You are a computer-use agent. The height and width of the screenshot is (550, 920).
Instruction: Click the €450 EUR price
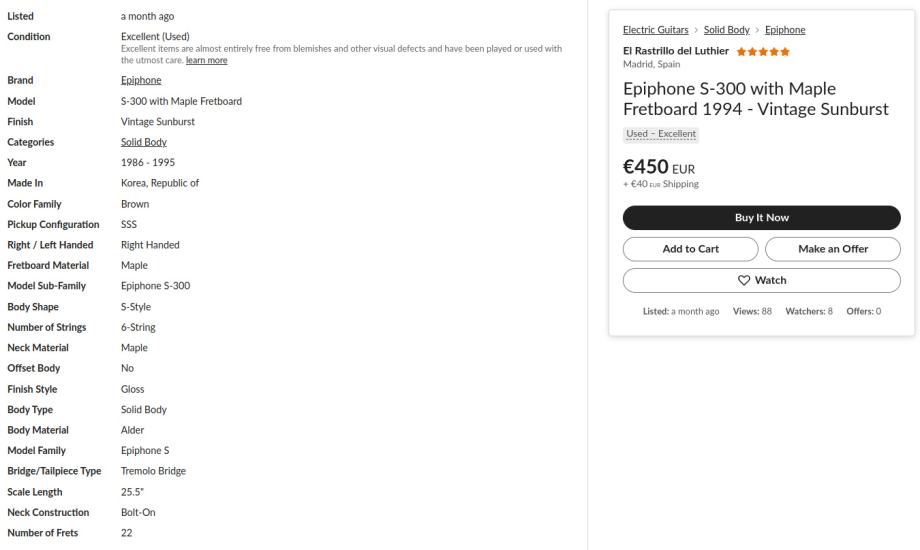click(658, 167)
